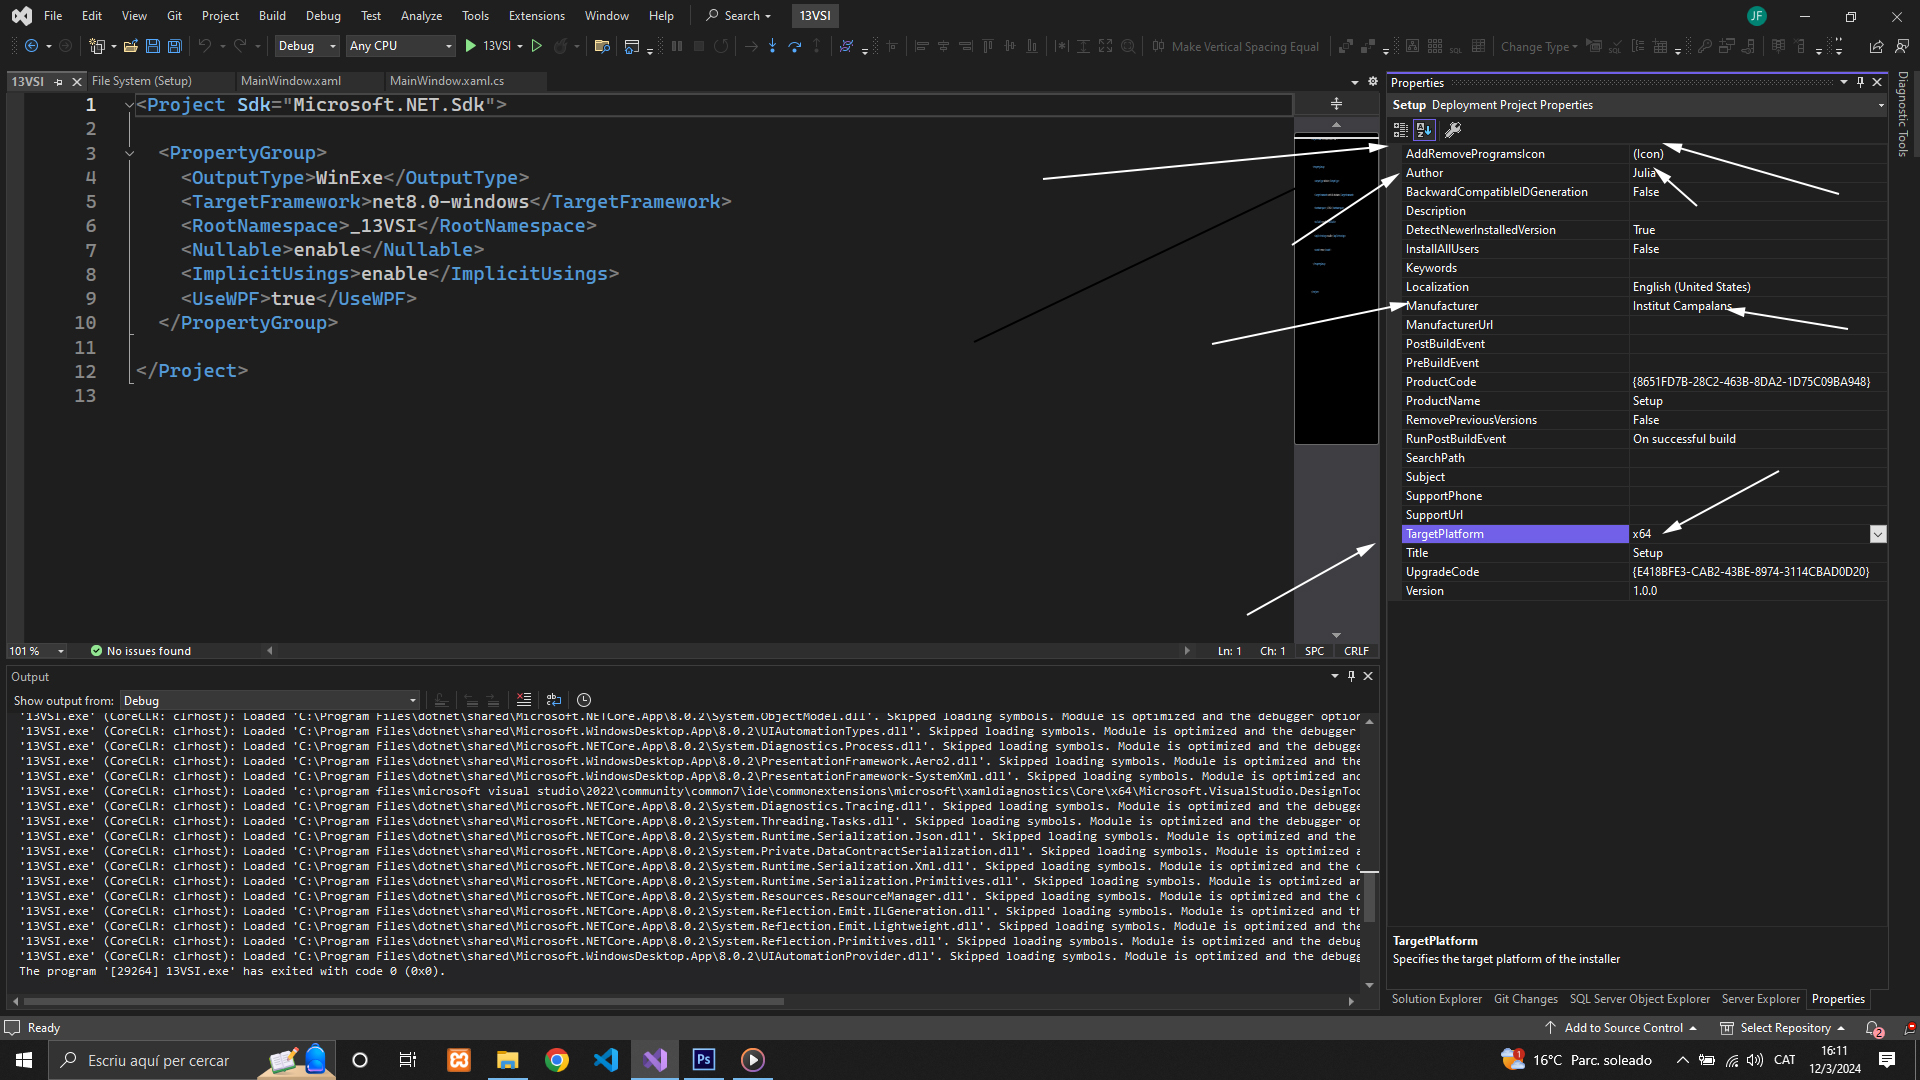The image size is (1920, 1080).
Task: Click the Save All toolbar icon
Action: pos(175,46)
